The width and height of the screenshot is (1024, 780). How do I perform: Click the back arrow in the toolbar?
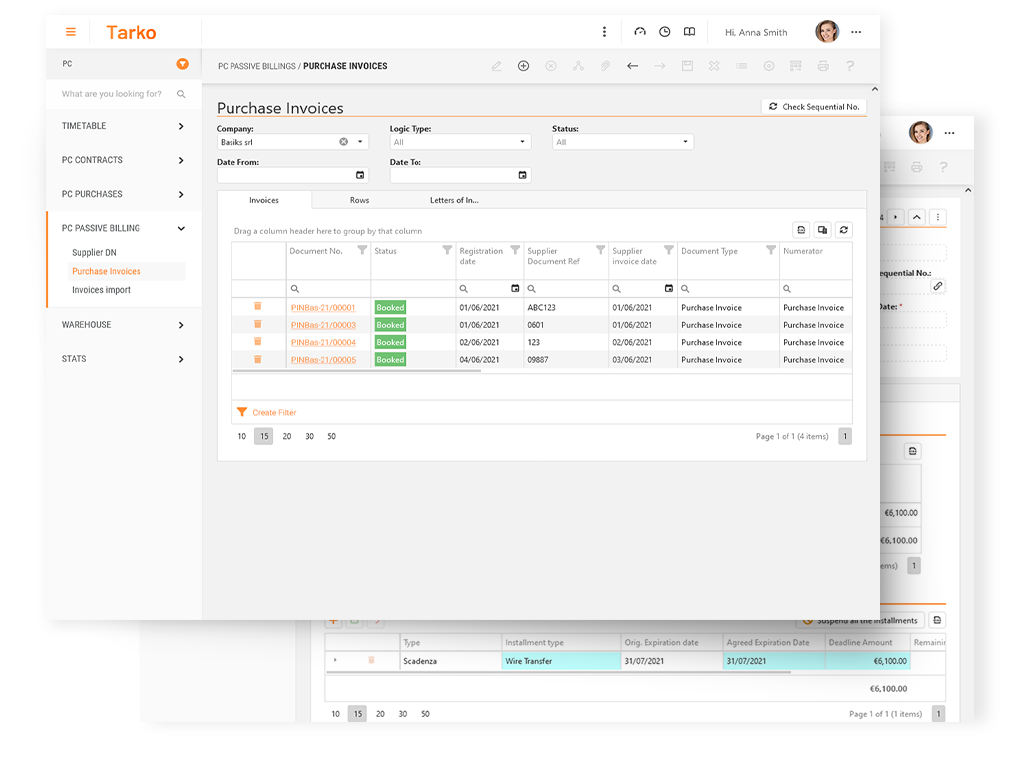[x=632, y=66]
